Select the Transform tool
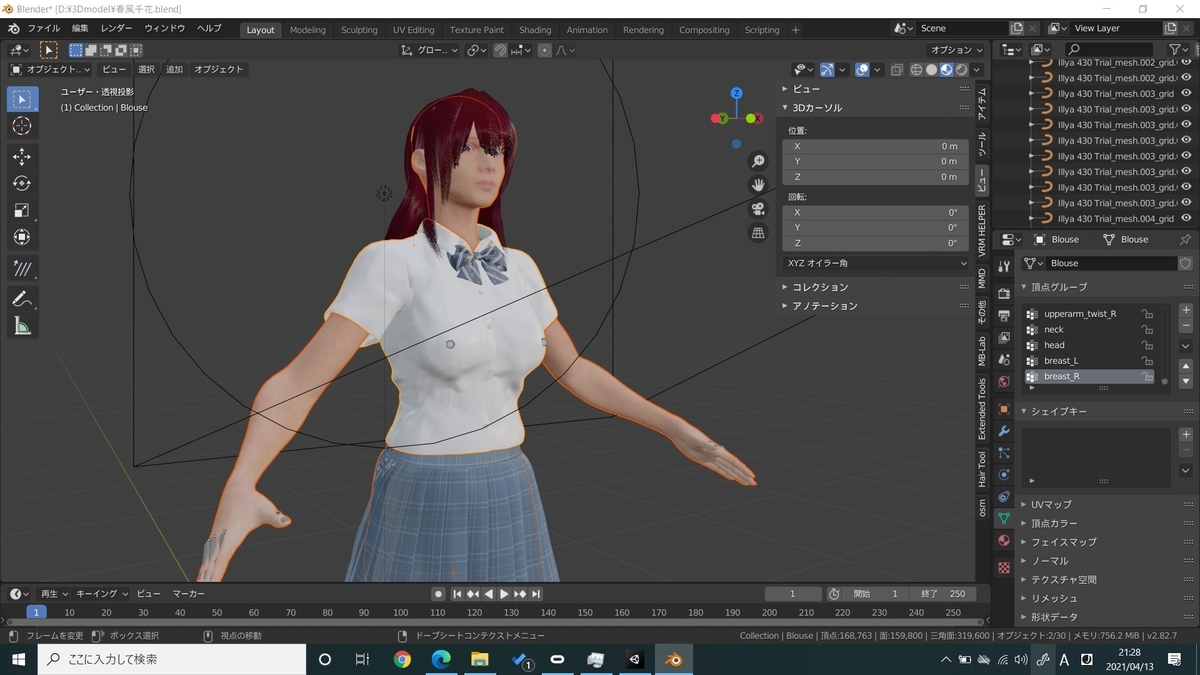The image size is (1200, 675). [22, 237]
